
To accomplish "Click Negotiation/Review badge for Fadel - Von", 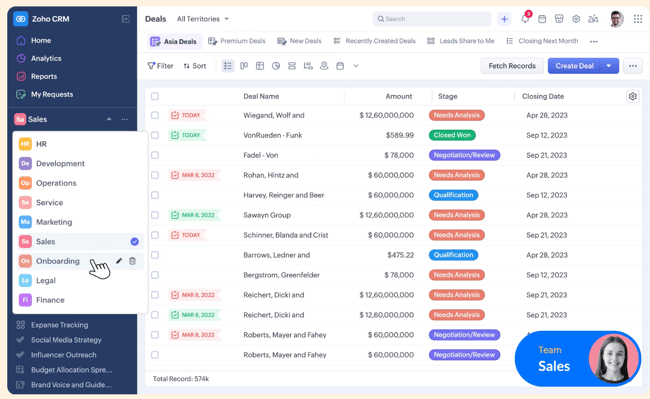I will pos(464,155).
